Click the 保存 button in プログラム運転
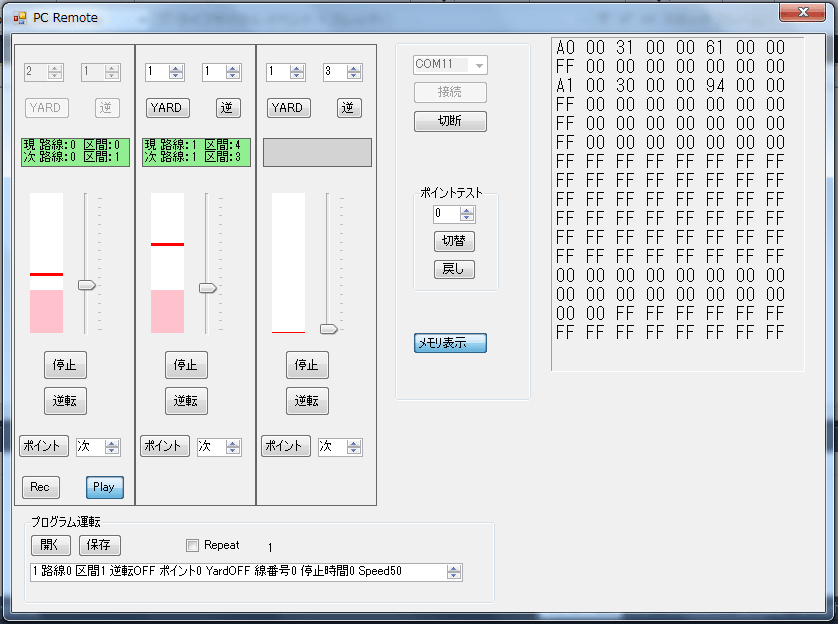 [99, 545]
